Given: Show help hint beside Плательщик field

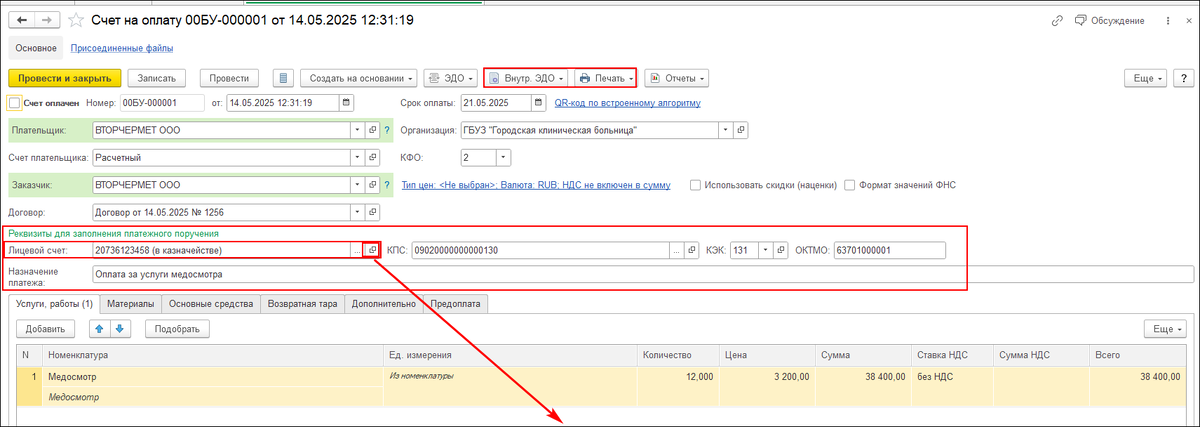Looking at the screenshot, I should (x=387, y=130).
